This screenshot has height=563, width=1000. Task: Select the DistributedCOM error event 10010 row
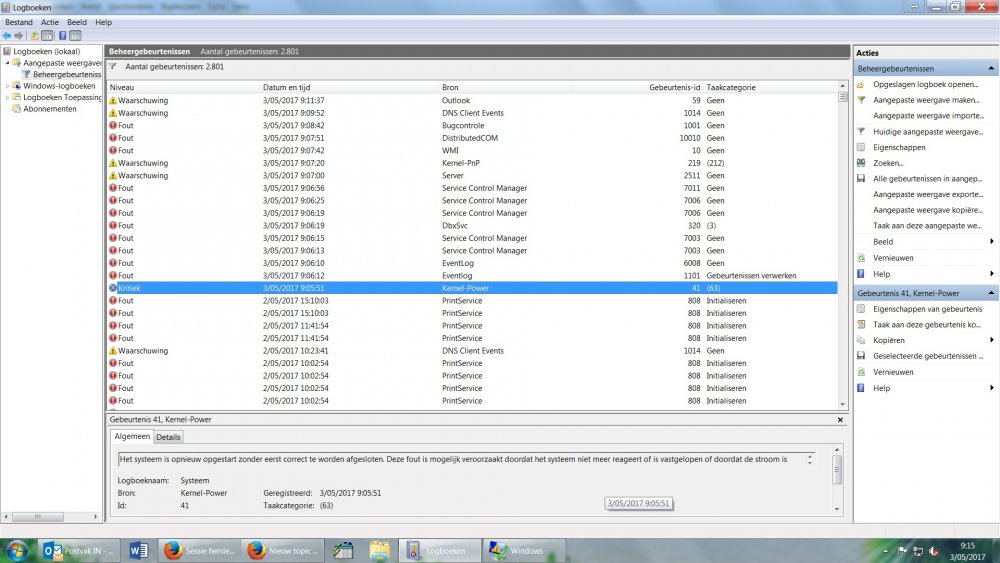click(x=472, y=138)
